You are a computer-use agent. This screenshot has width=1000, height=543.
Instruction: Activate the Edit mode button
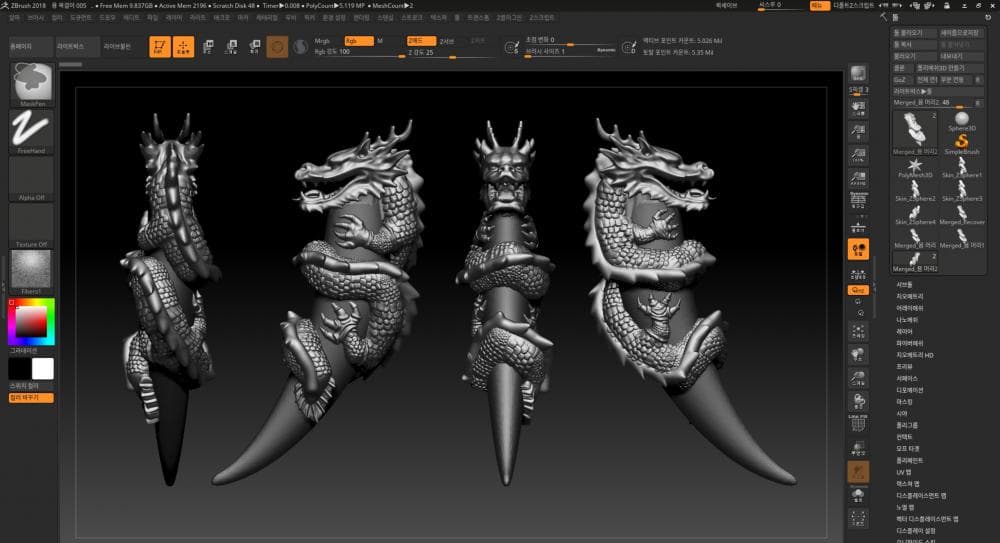coord(159,47)
